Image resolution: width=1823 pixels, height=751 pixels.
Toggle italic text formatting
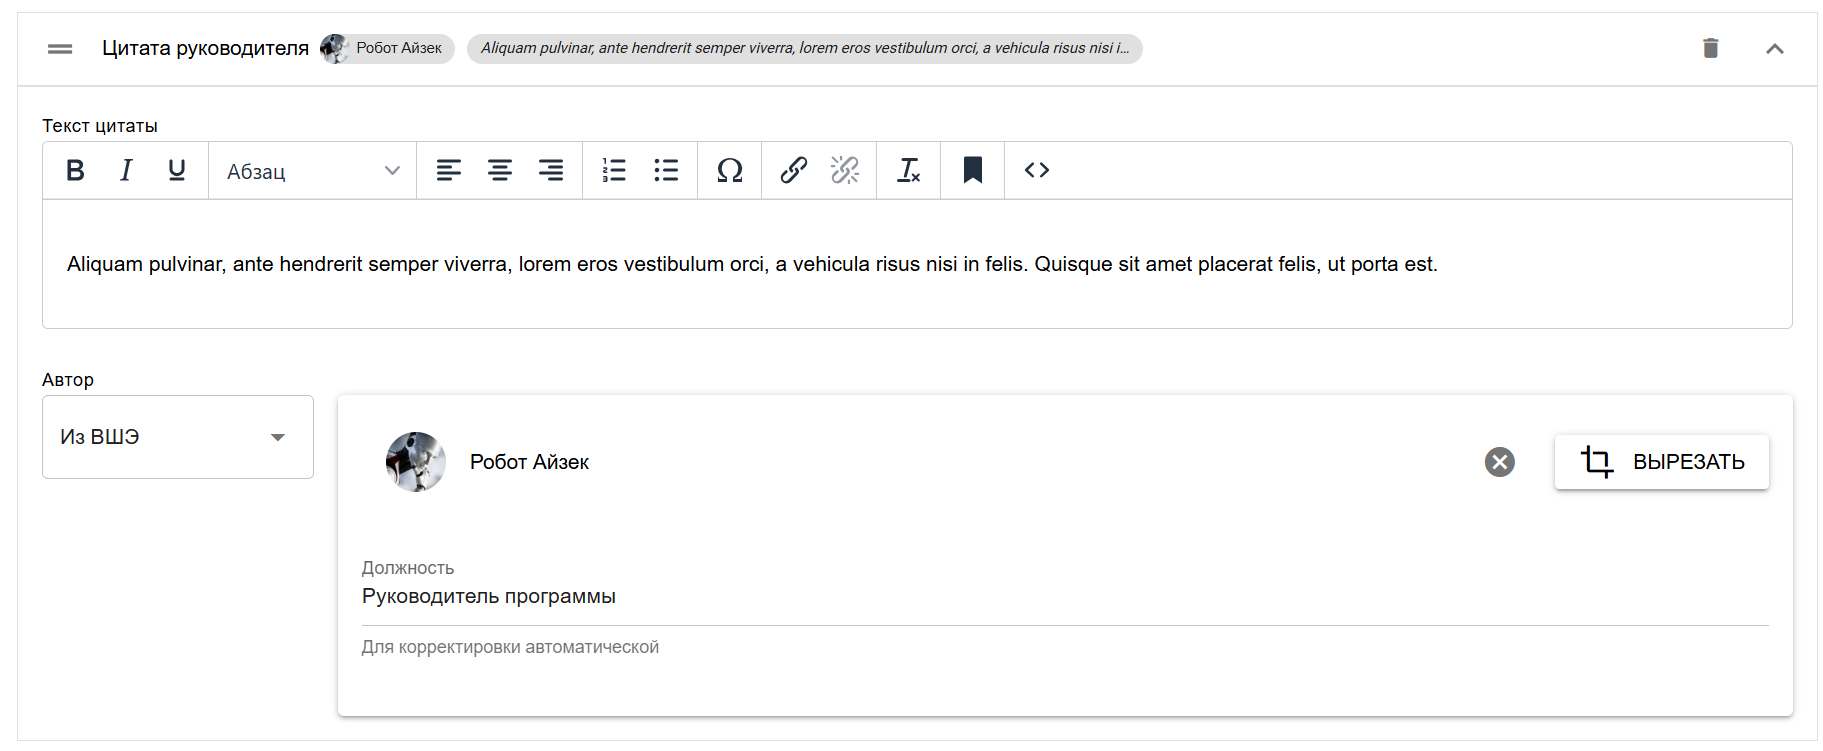126,171
